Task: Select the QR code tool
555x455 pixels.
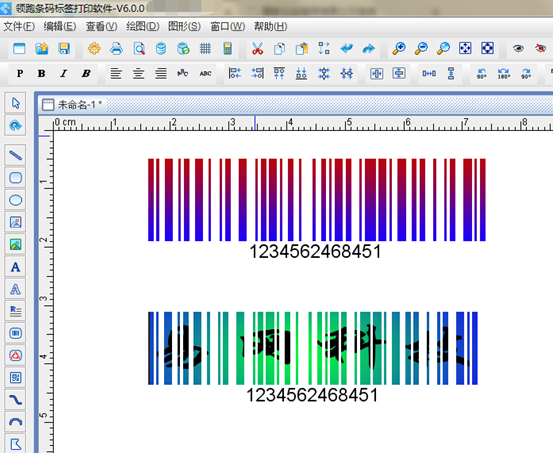Action: 15,377
